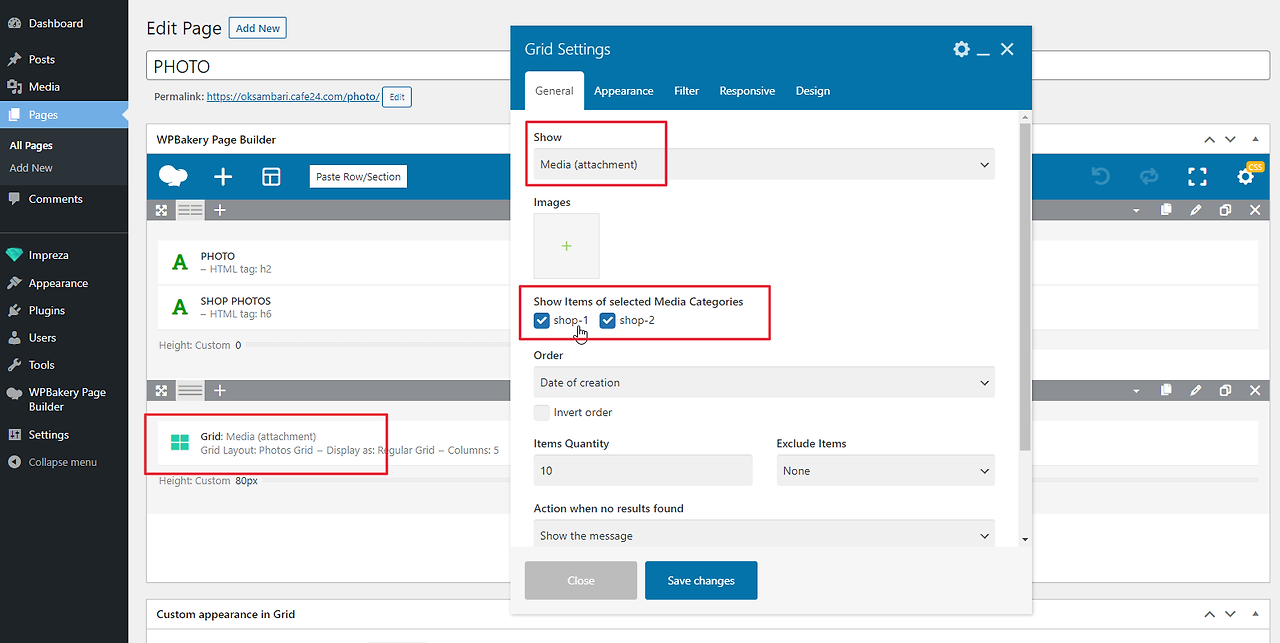Switch to the Responsive tab
The height and width of the screenshot is (643, 1280).
pyautogui.click(x=747, y=91)
